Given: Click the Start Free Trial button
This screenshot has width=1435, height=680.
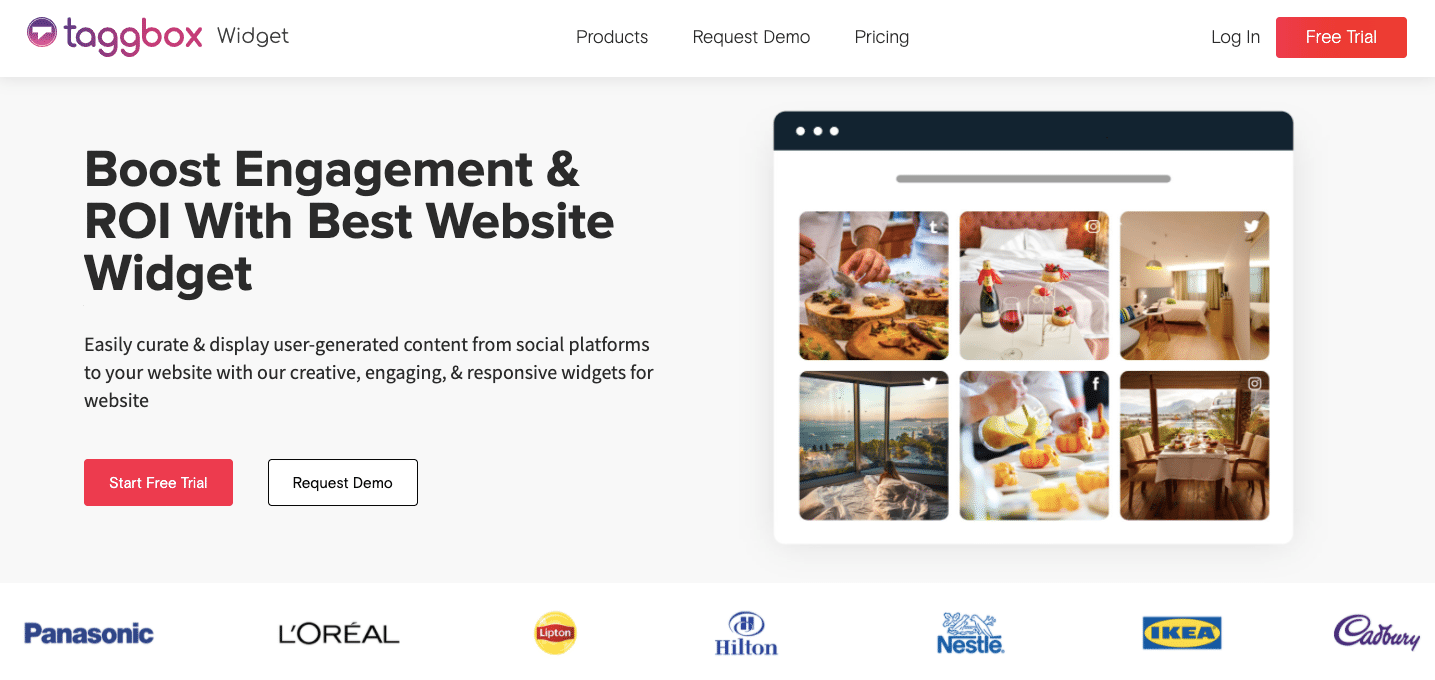Looking at the screenshot, I should 158,482.
